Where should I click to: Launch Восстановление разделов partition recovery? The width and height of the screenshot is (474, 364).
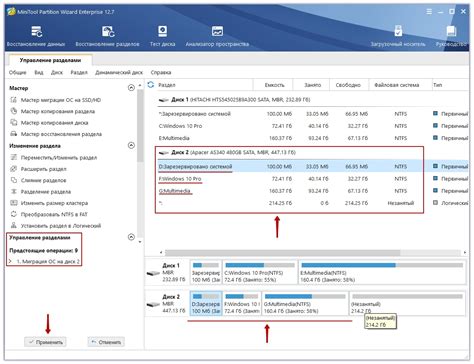(x=107, y=36)
